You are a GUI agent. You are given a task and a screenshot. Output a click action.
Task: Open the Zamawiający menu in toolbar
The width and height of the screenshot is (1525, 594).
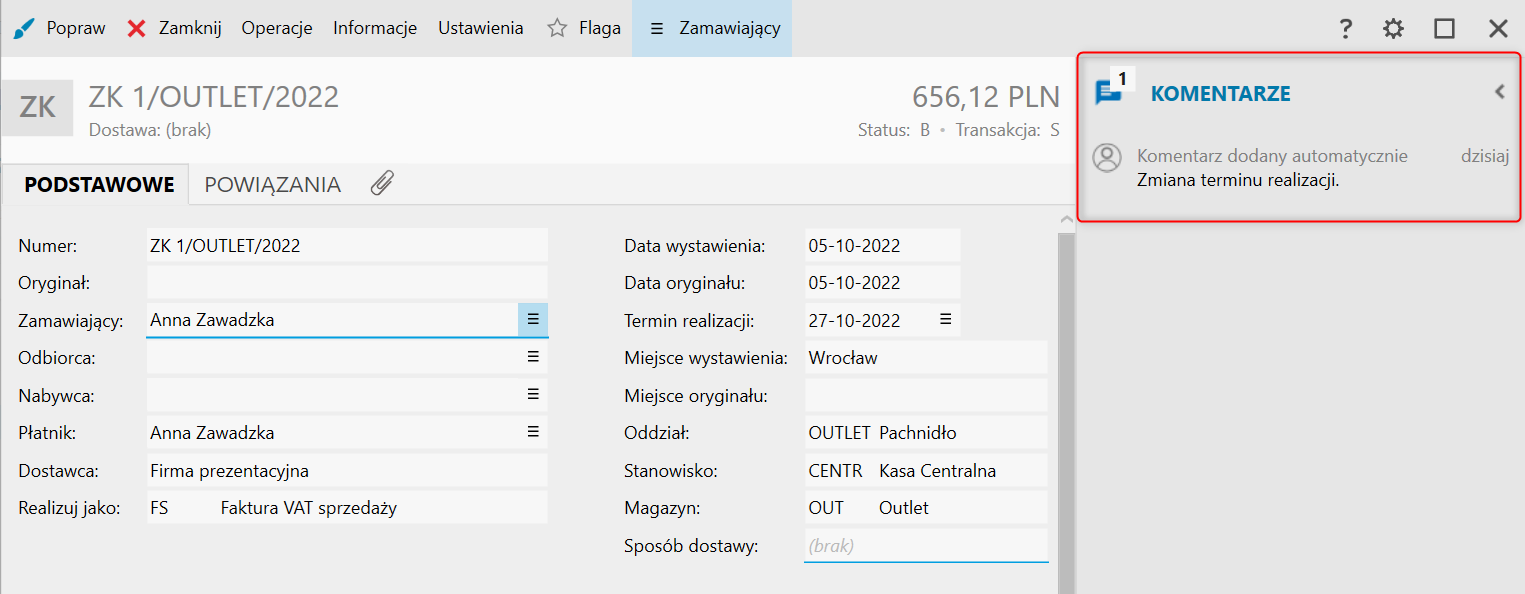point(712,28)
